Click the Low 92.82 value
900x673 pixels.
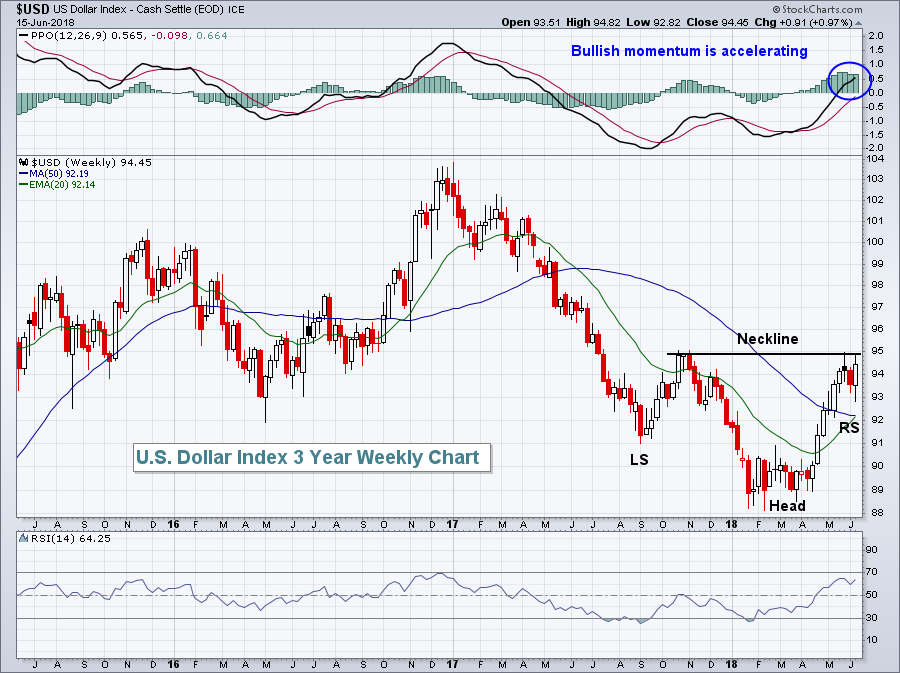pos(653,22)
